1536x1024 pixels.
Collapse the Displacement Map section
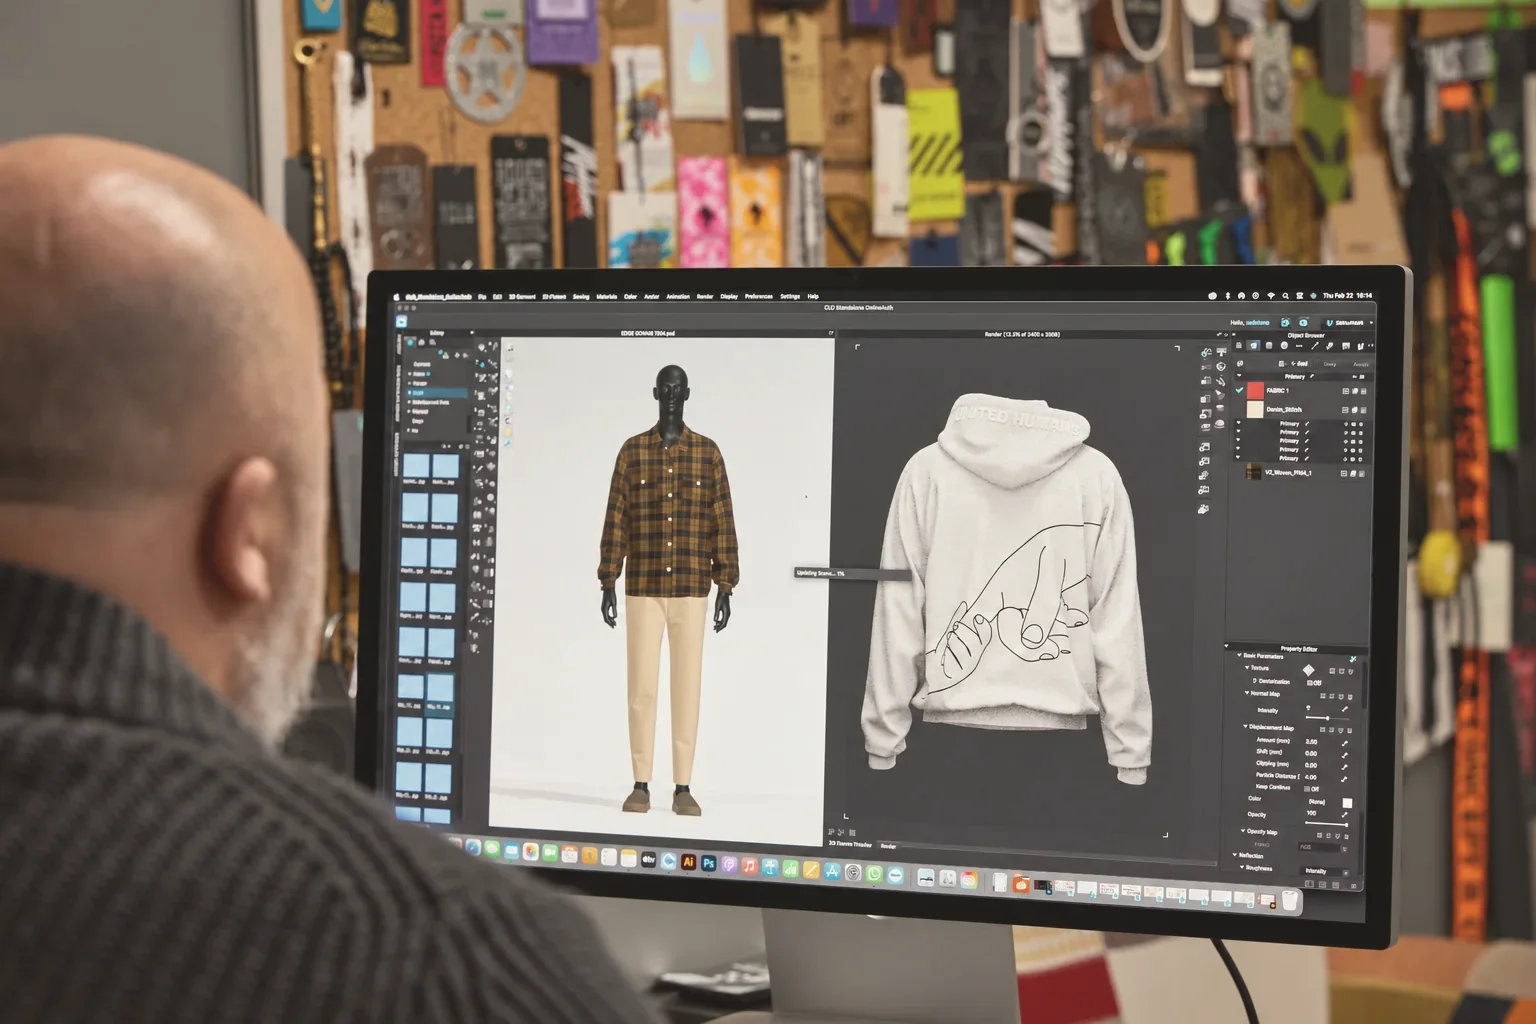[1245, 726]
